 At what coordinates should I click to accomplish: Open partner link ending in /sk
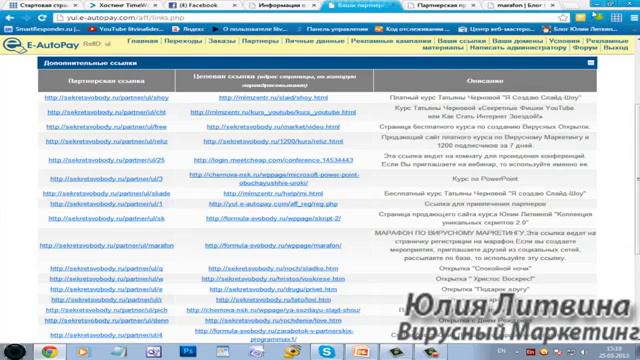coord(107,218)
